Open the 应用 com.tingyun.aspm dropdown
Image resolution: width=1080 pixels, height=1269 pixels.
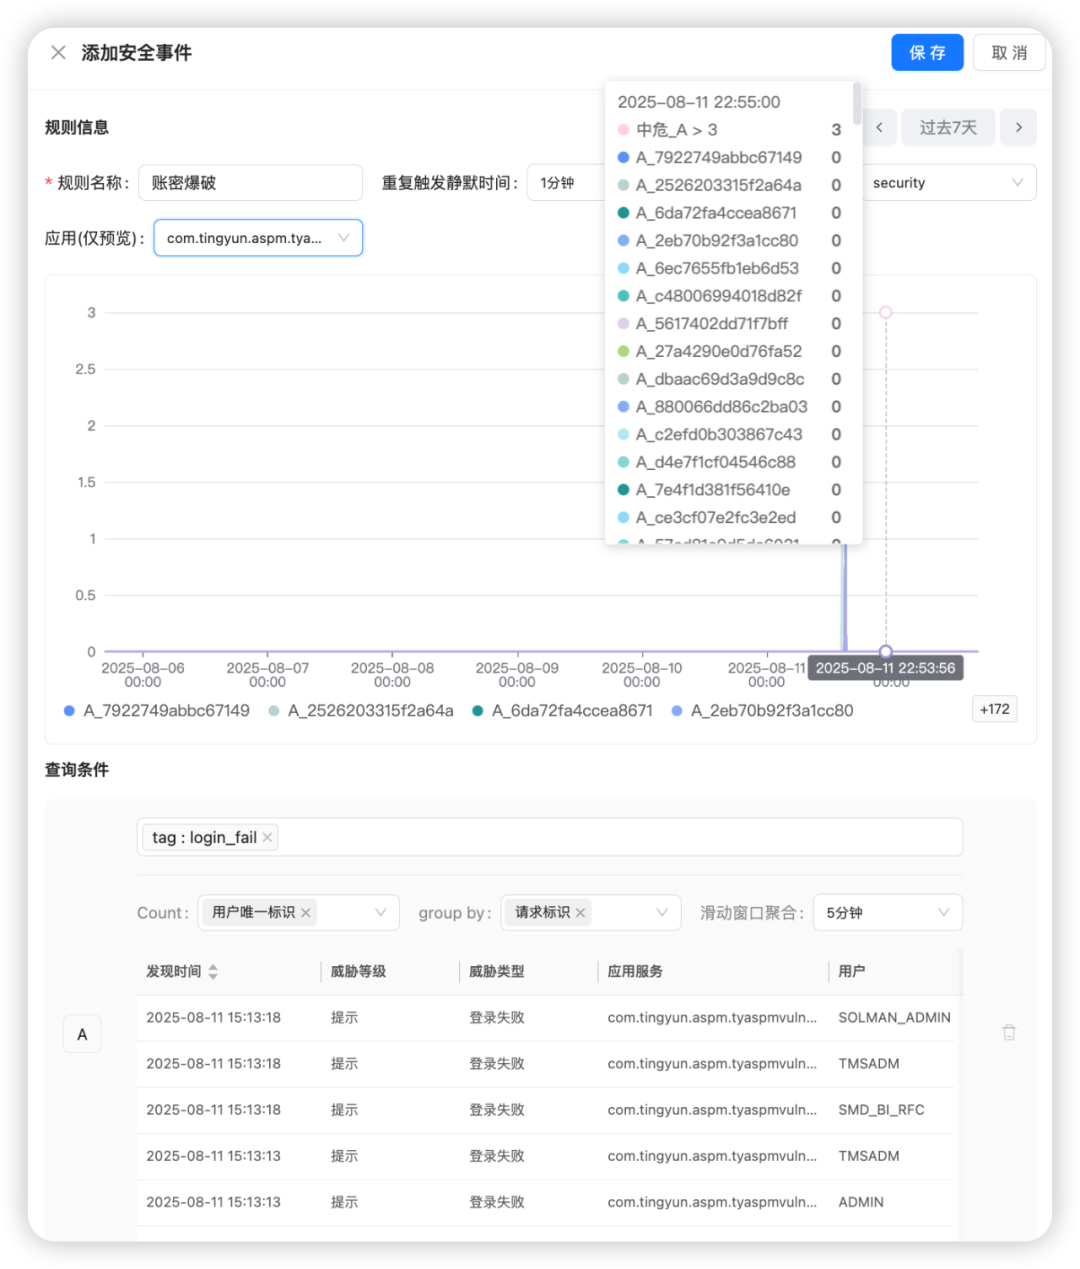point(257,238)
